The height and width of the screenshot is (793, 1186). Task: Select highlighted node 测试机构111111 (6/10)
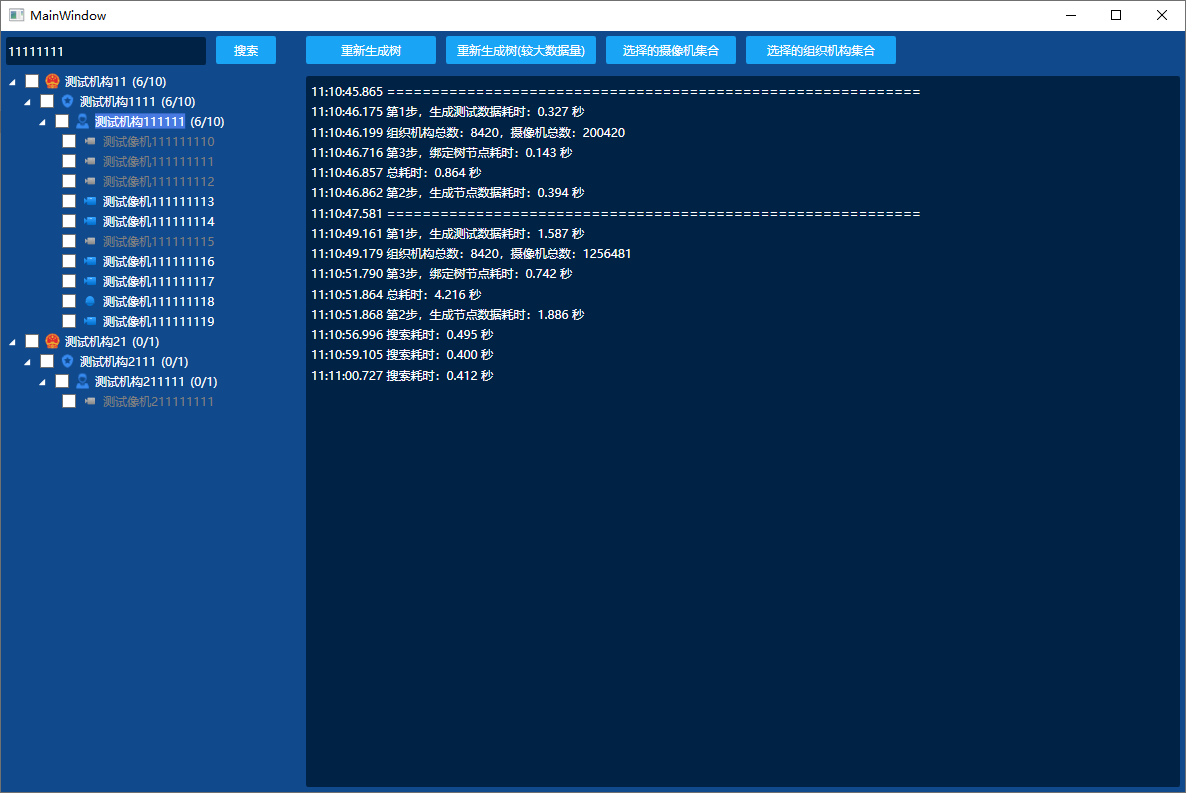click(160, 121)
